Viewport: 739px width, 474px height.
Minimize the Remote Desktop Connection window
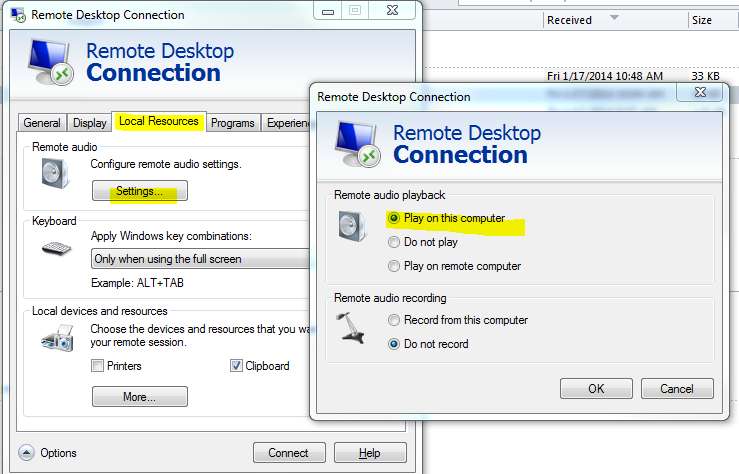328,11
